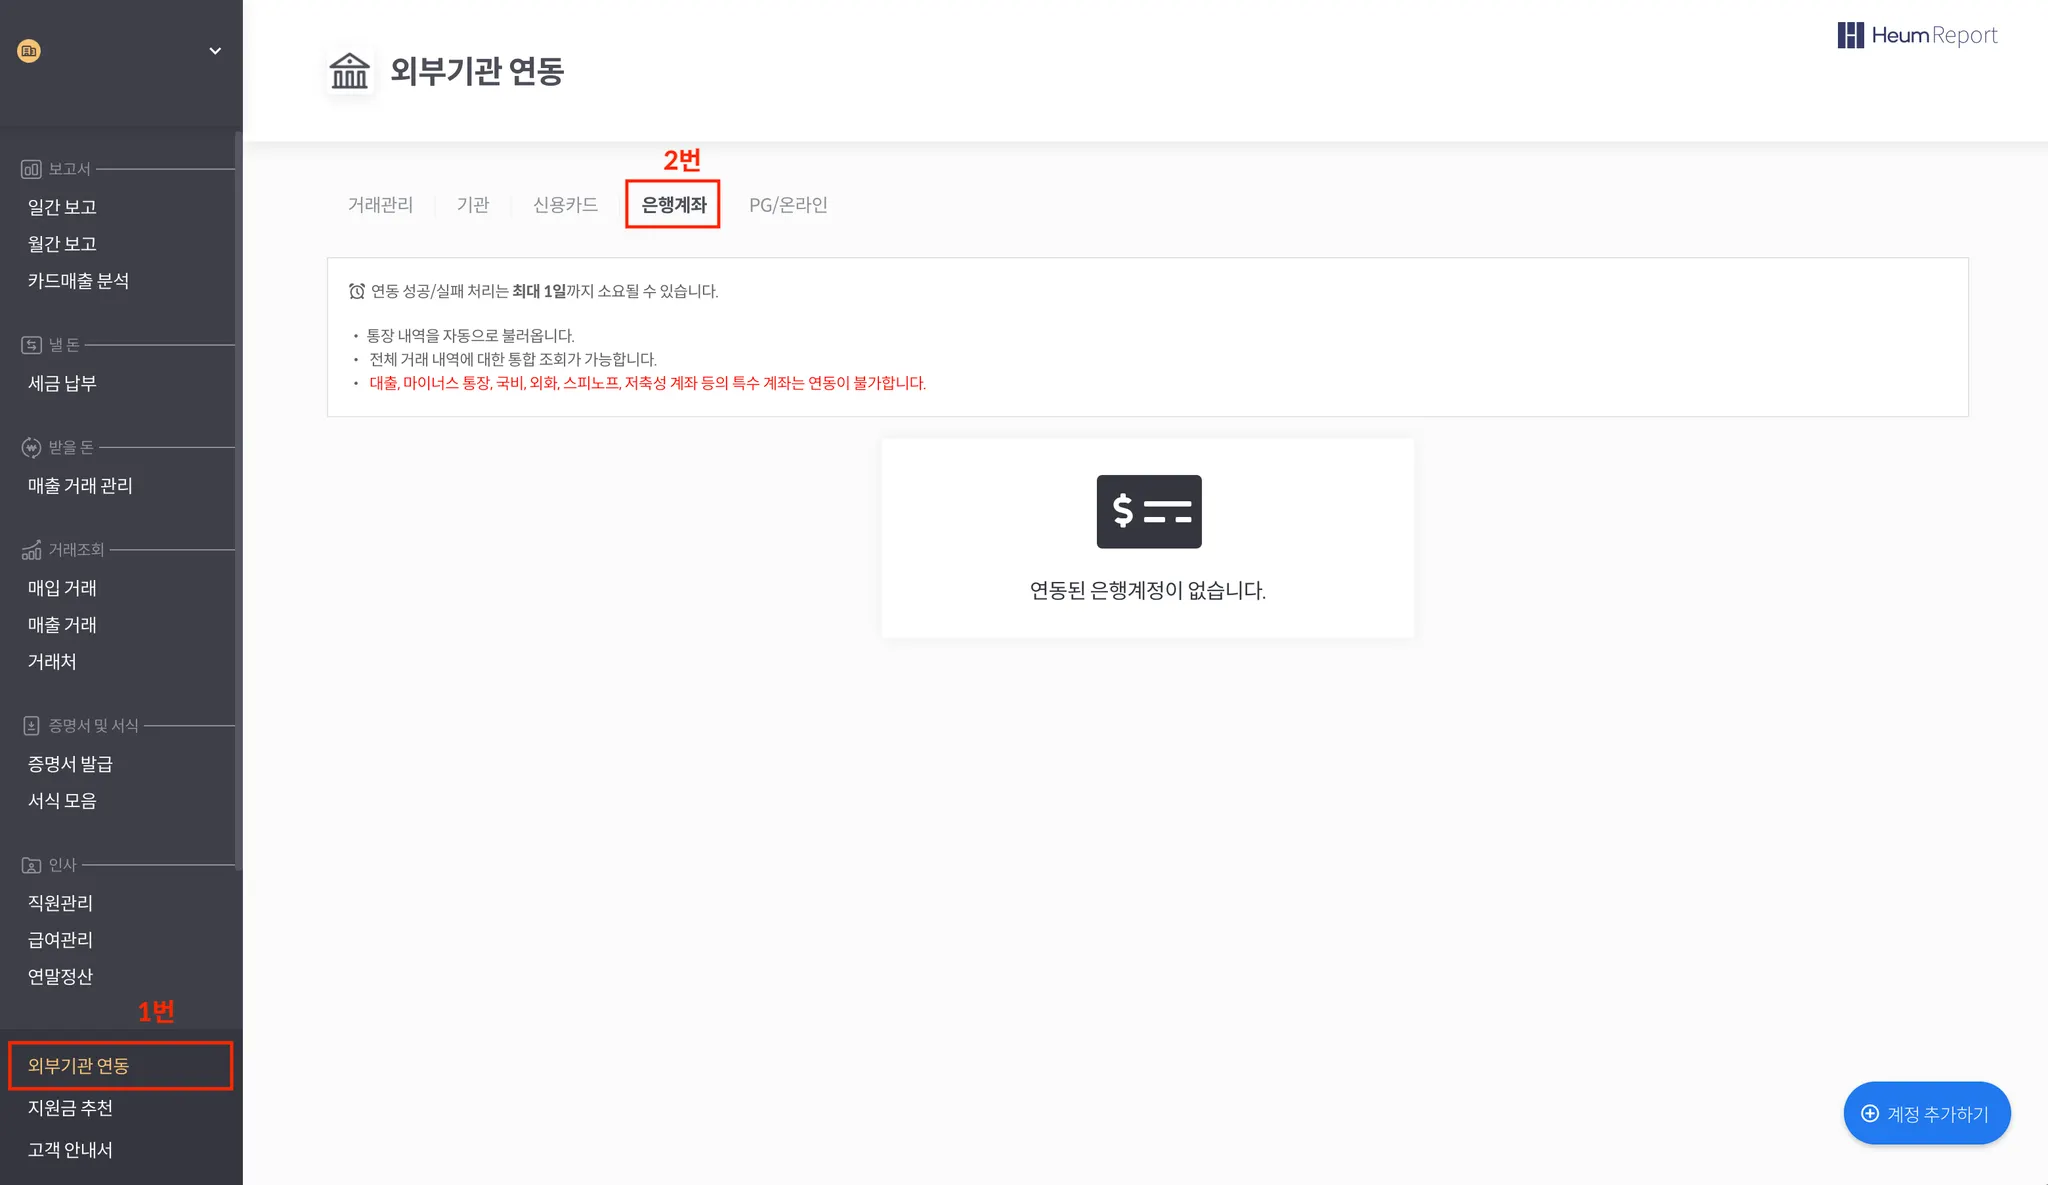Click the yellow profile avatar icon
Viewport: 2048px width, 1185px height.
[29, 51]
